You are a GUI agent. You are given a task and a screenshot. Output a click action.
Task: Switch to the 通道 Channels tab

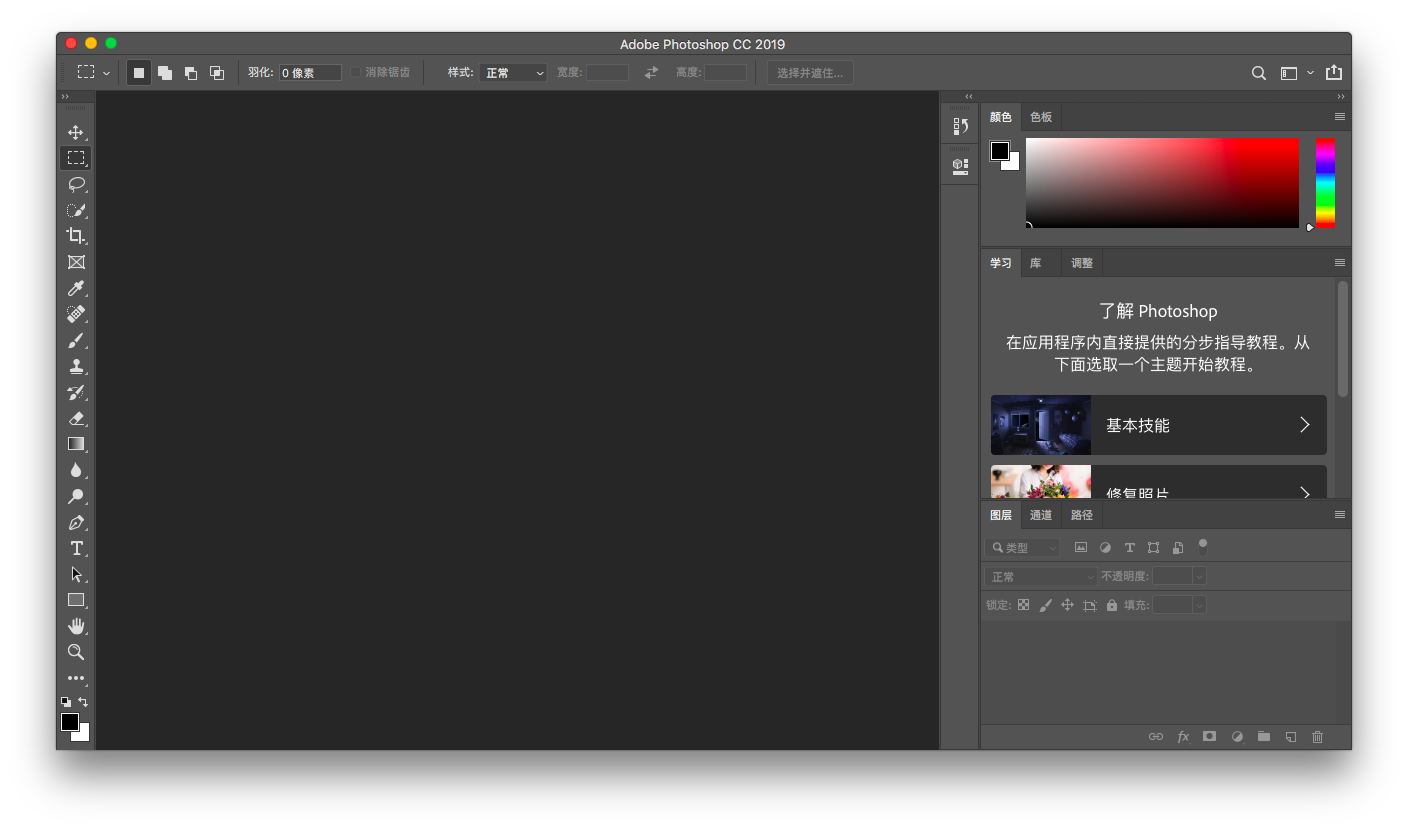click(1040, 515)
